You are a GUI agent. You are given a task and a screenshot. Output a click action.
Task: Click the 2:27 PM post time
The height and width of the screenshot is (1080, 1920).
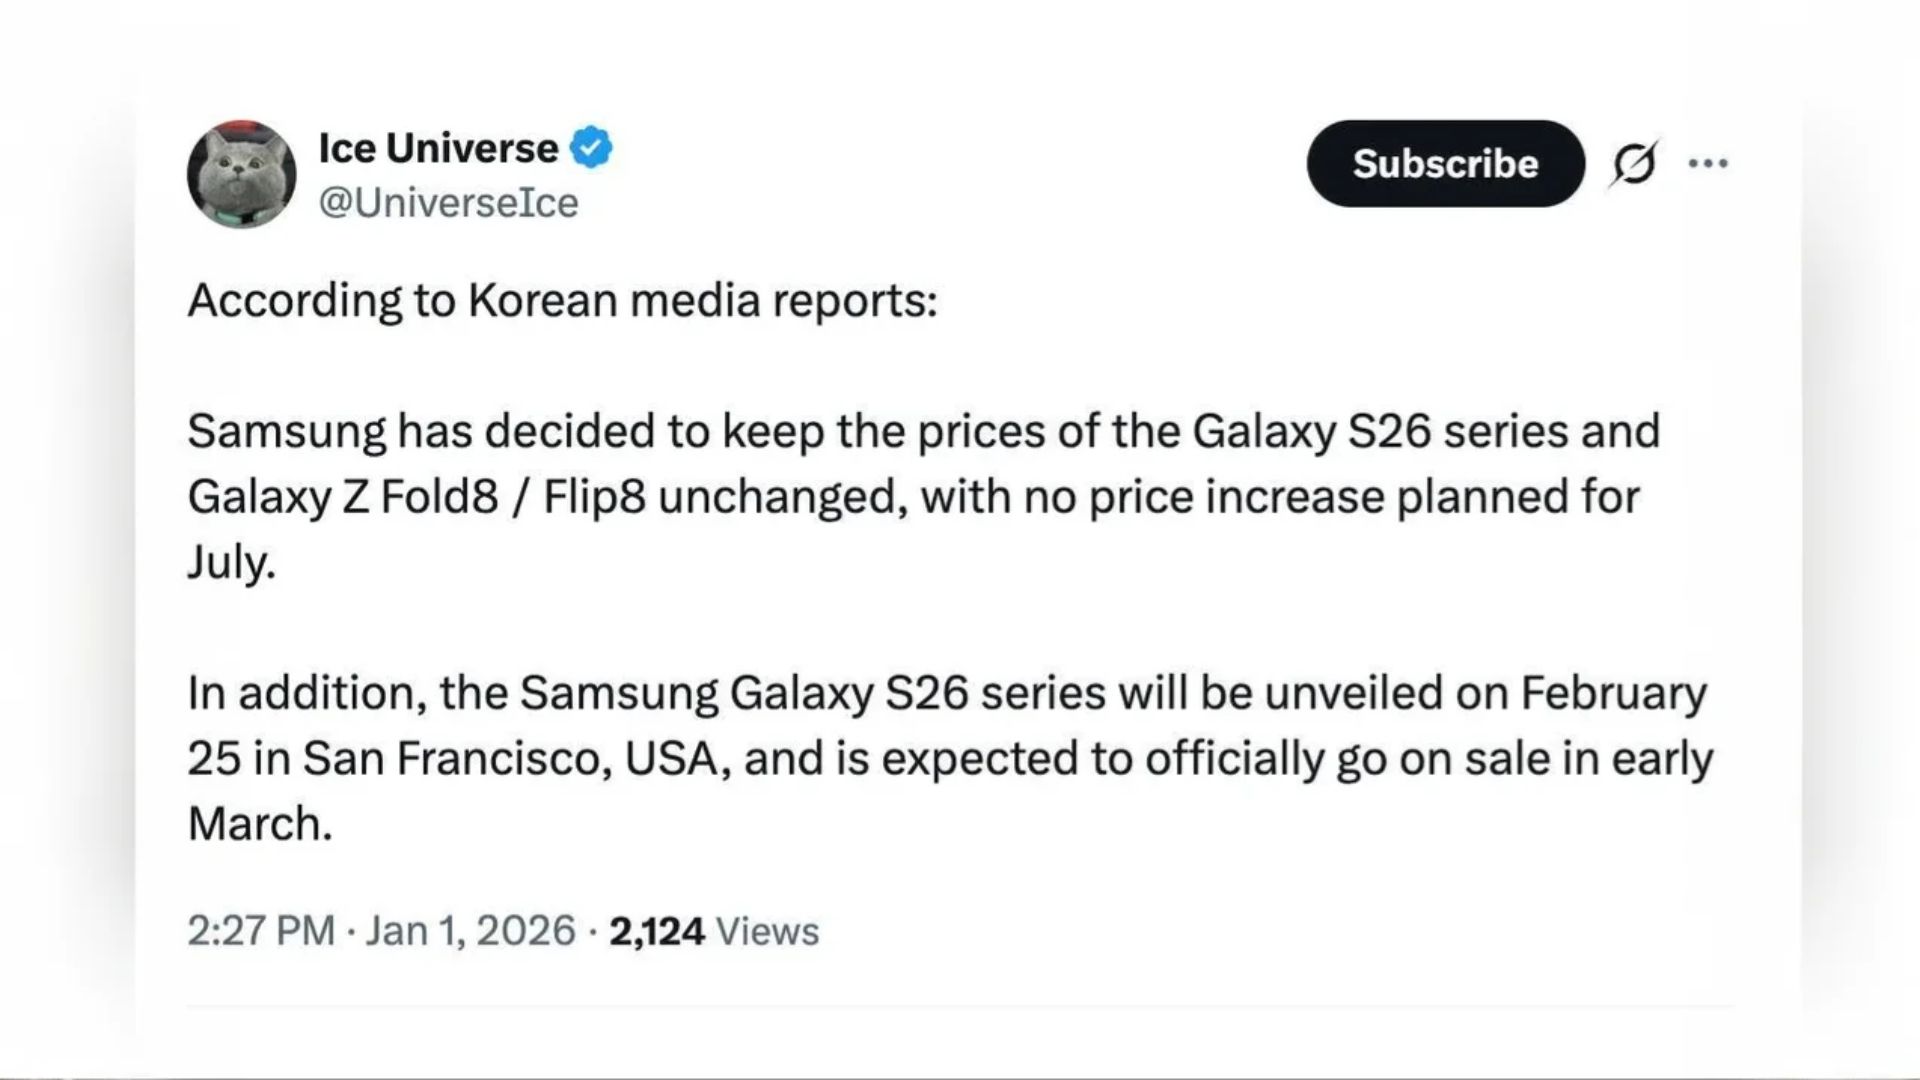click(260, 931)
